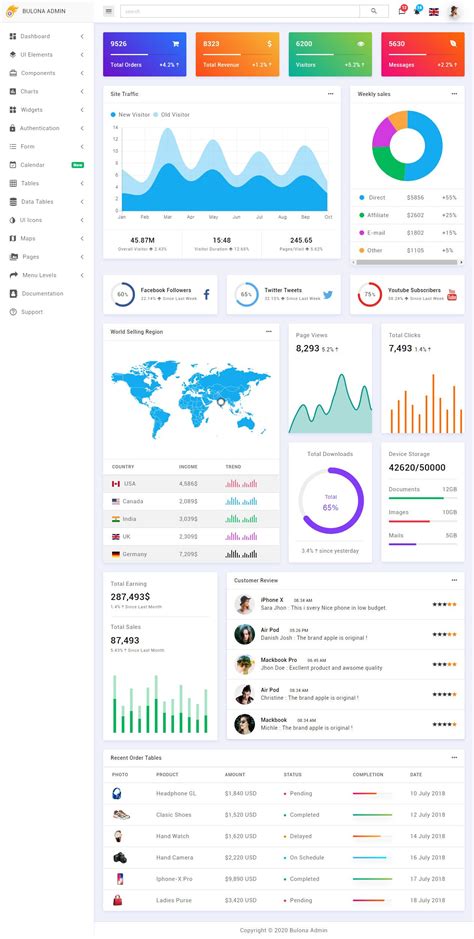Click the Data Tables database icon
474x939 pixels.
pyautogui.click(x=13, y=202)
